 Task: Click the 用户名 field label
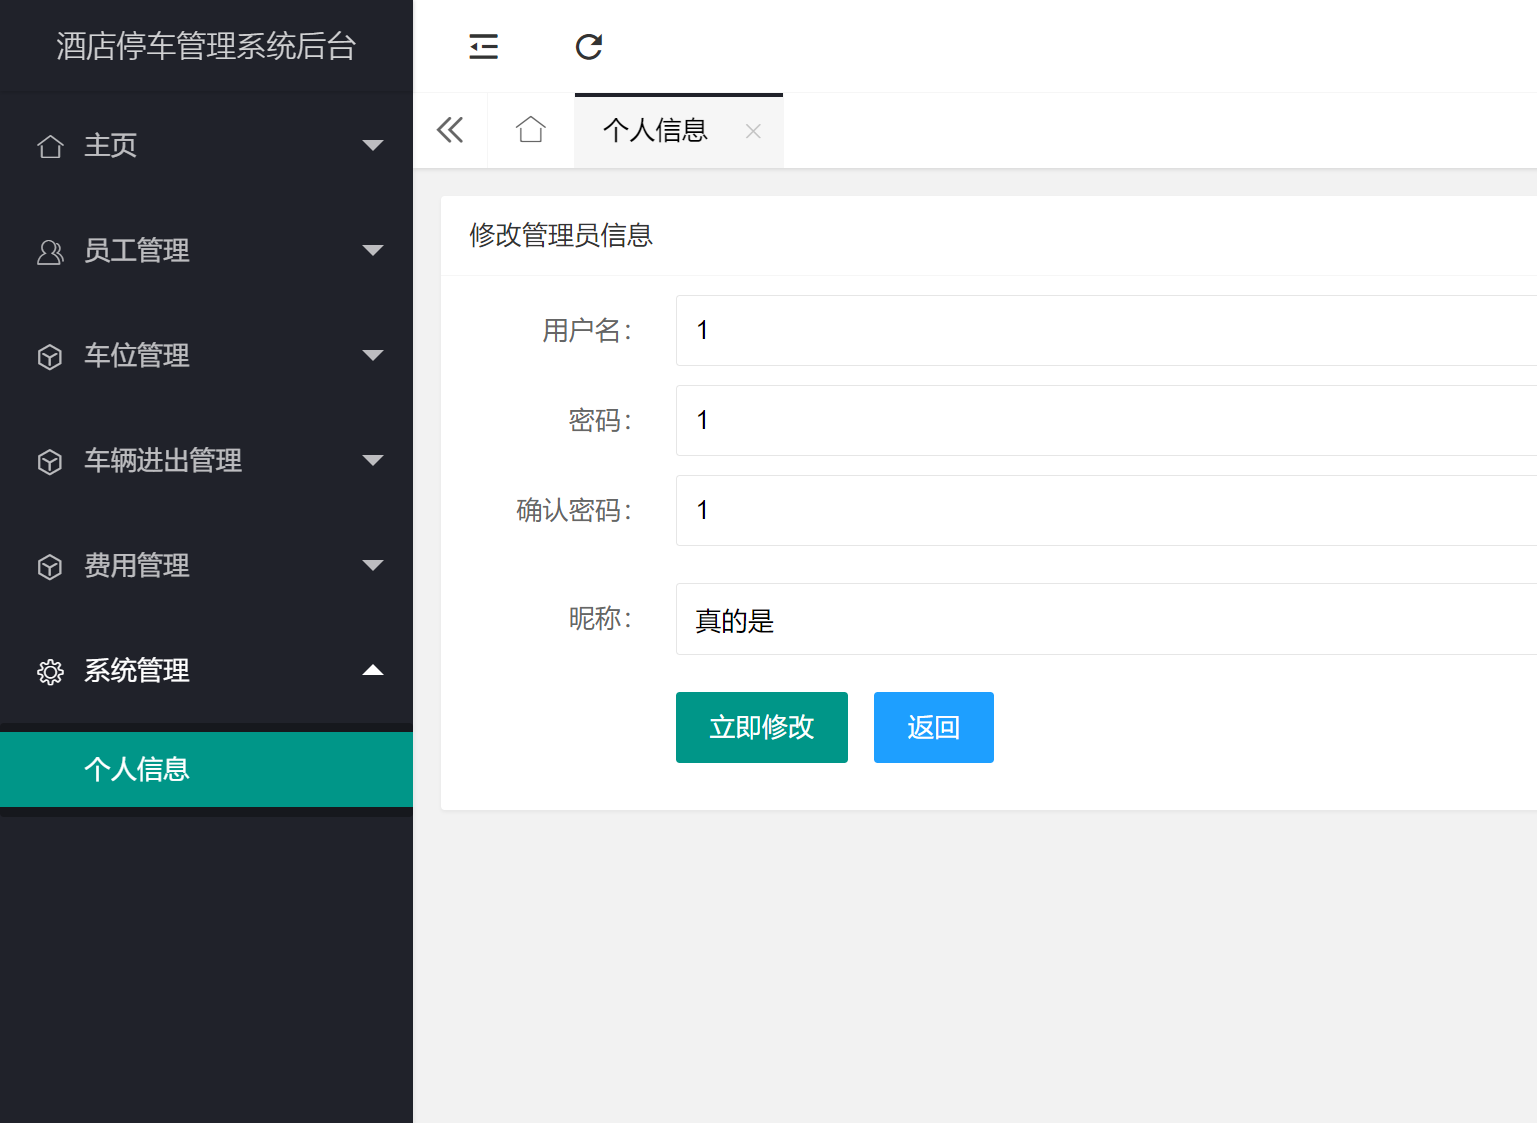click(x=587, y=330)
